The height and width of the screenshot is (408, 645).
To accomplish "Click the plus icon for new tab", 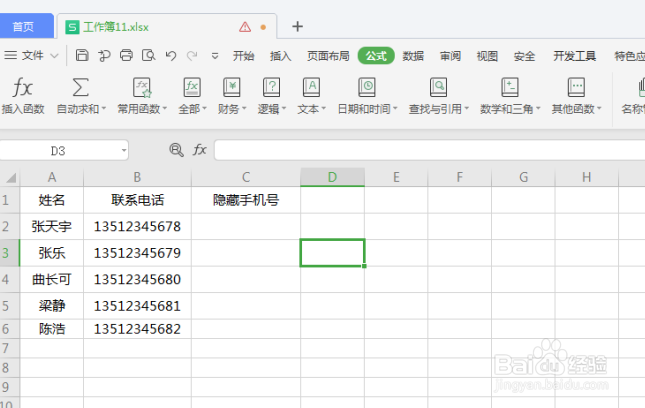I will [x=297, y=26].
